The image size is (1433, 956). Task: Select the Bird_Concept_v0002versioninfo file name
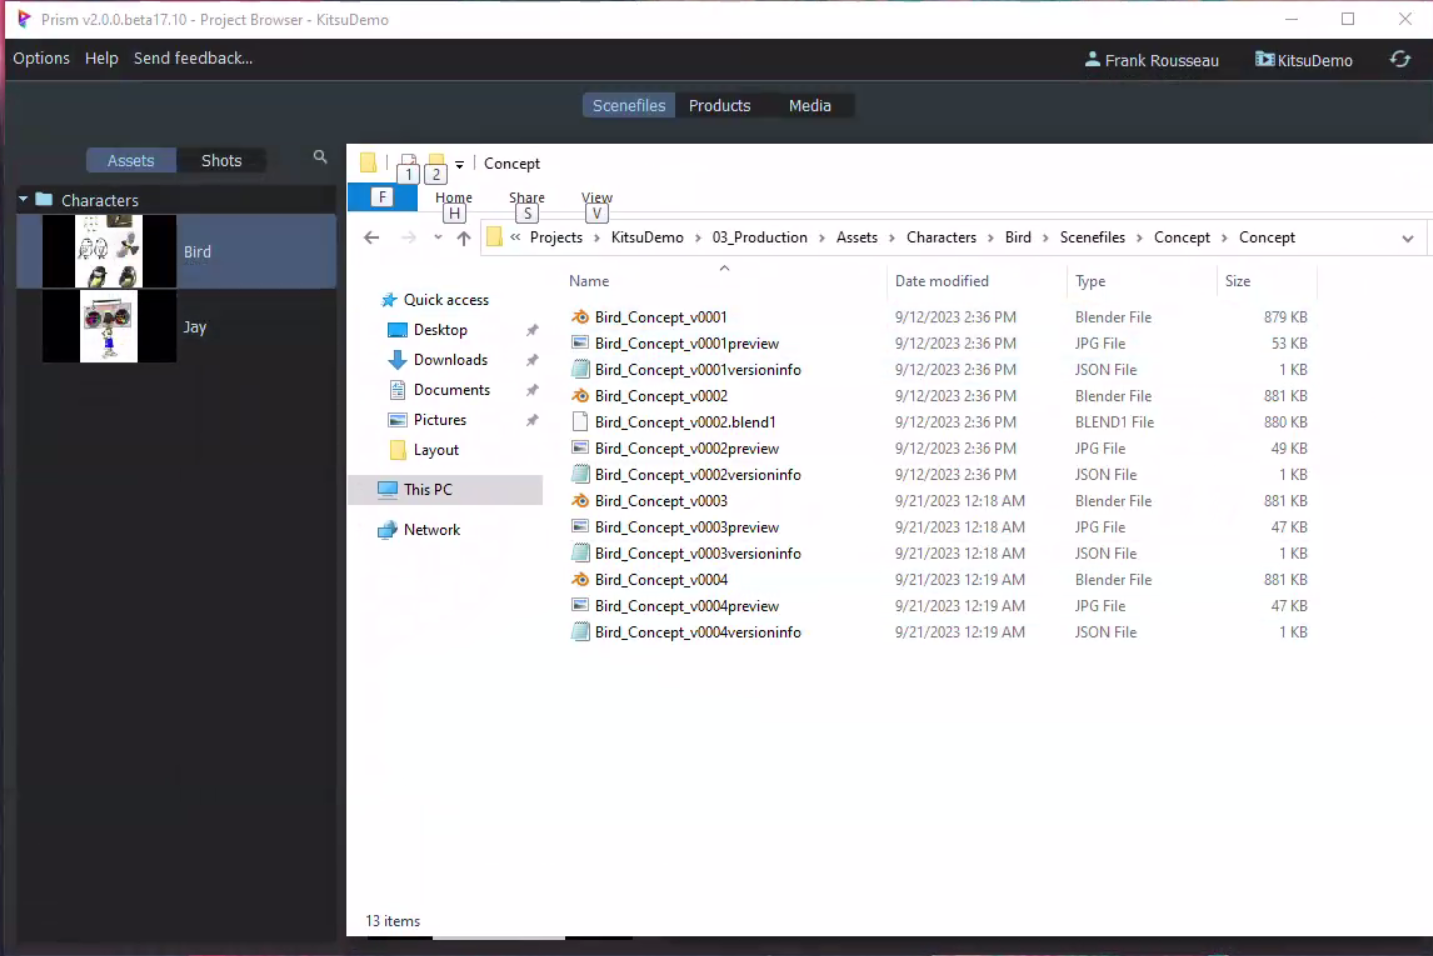coord(698,474)
